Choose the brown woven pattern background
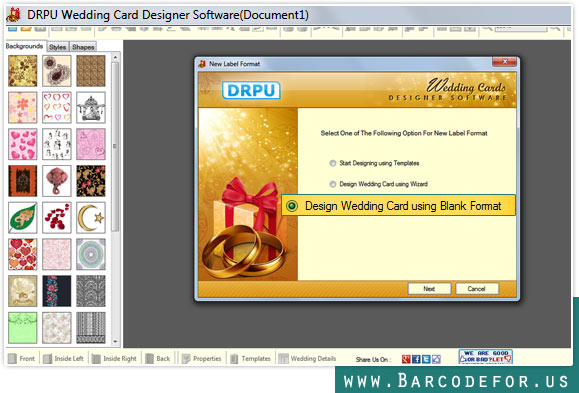The image size is (579, 393). point(91,71)
